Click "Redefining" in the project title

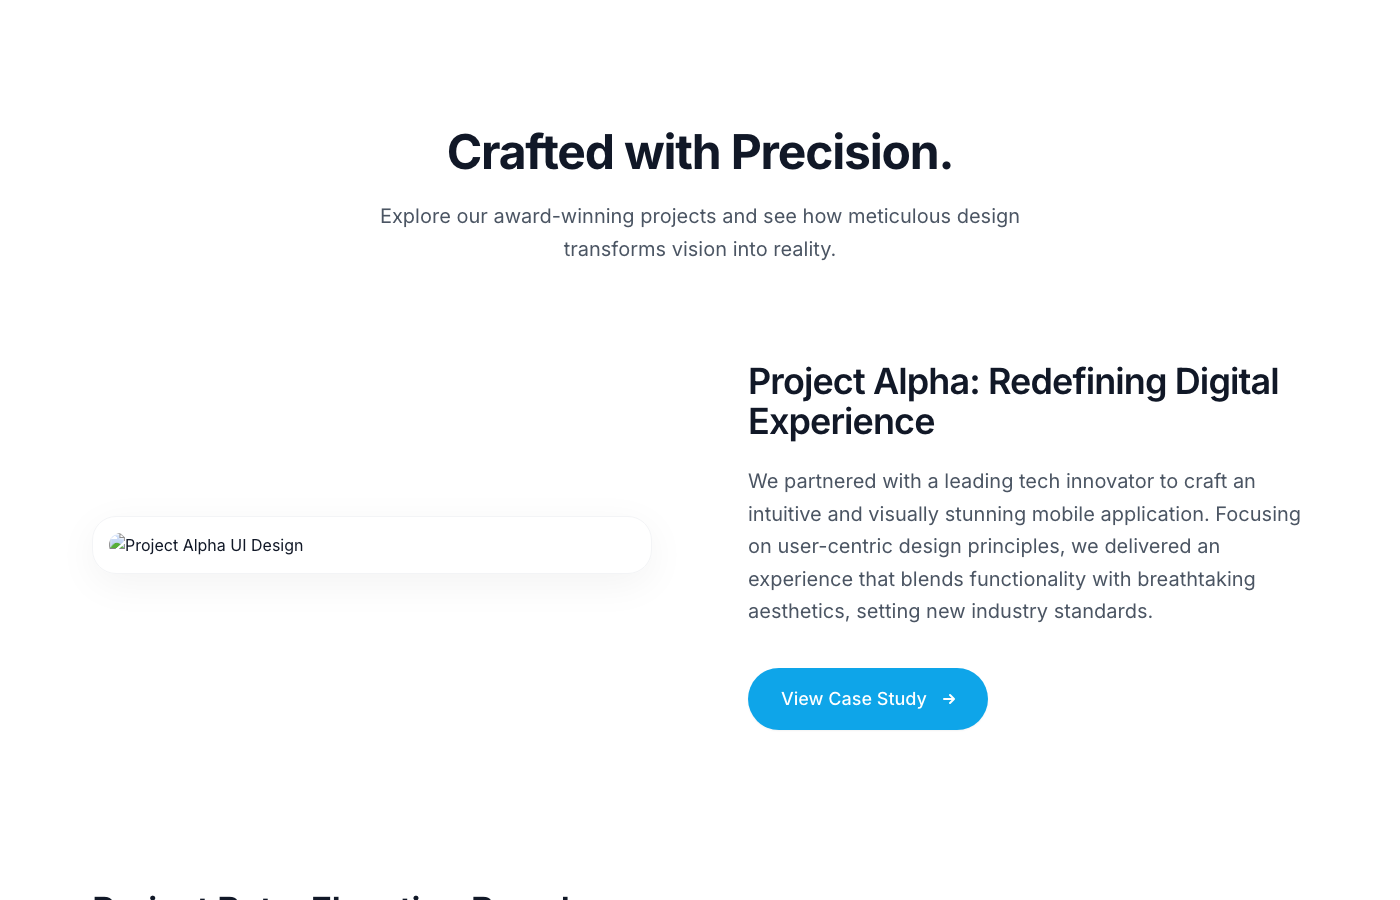(1077, 383)
